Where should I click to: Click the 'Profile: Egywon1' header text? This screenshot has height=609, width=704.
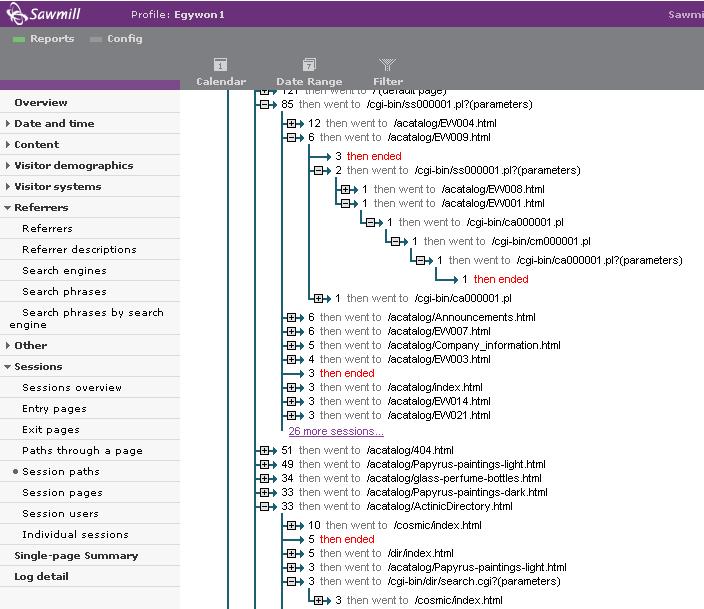(177, 14)
